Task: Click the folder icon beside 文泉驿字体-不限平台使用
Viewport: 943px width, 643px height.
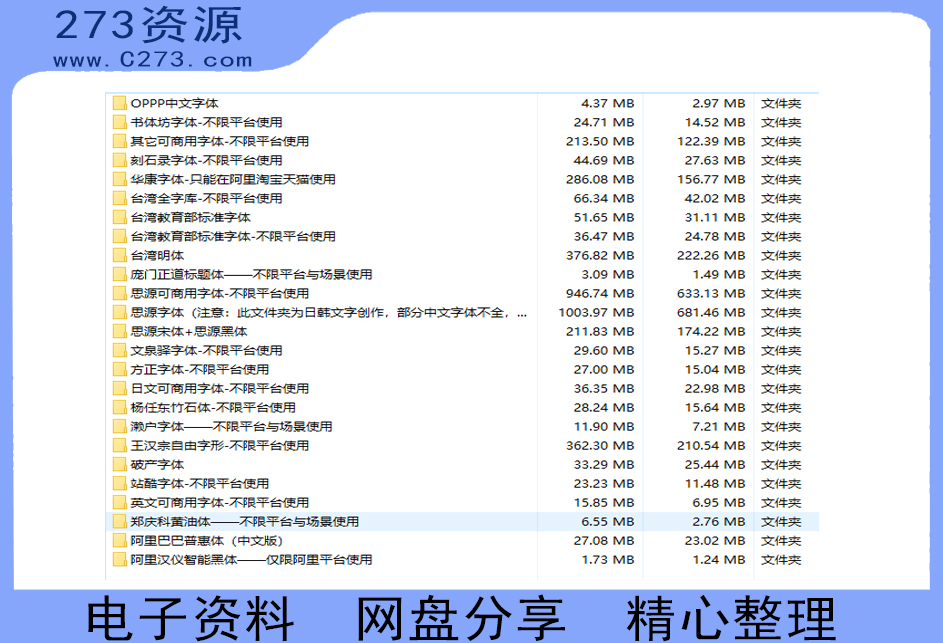Action: pos(120,350)
